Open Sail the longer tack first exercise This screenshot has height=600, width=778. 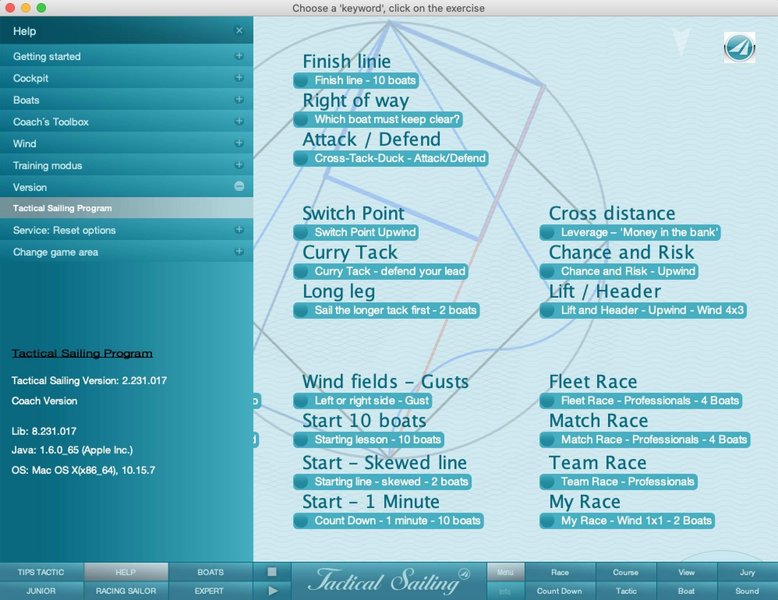(387, 310)
